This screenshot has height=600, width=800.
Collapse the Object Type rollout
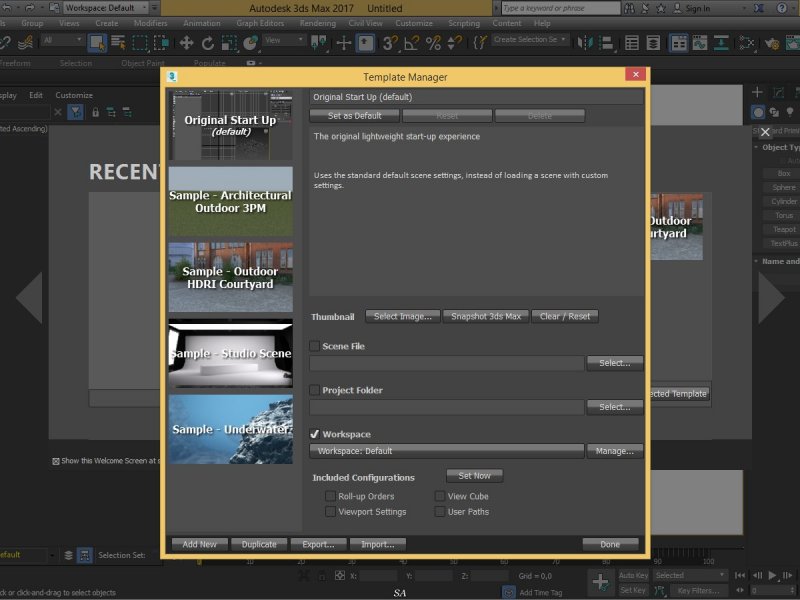(x=756, y=147)
